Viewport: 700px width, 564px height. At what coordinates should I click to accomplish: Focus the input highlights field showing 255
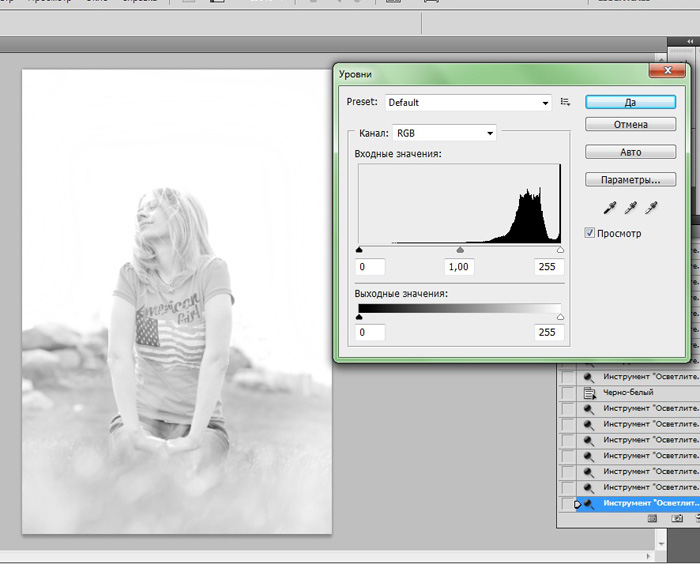click(549, 267)
